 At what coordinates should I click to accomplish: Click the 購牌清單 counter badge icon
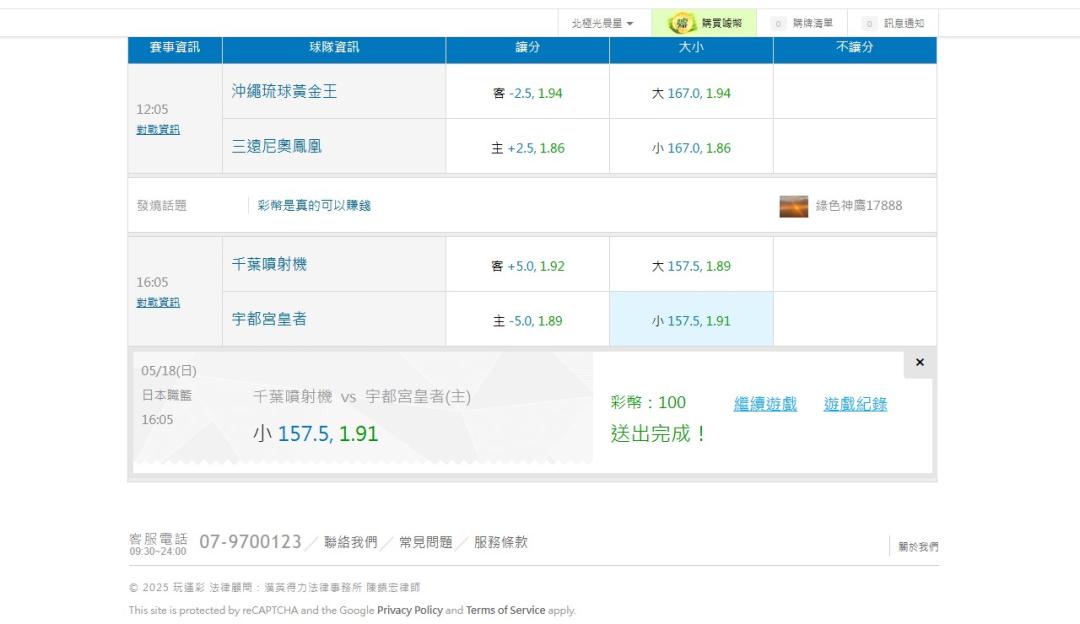(778, 23)
